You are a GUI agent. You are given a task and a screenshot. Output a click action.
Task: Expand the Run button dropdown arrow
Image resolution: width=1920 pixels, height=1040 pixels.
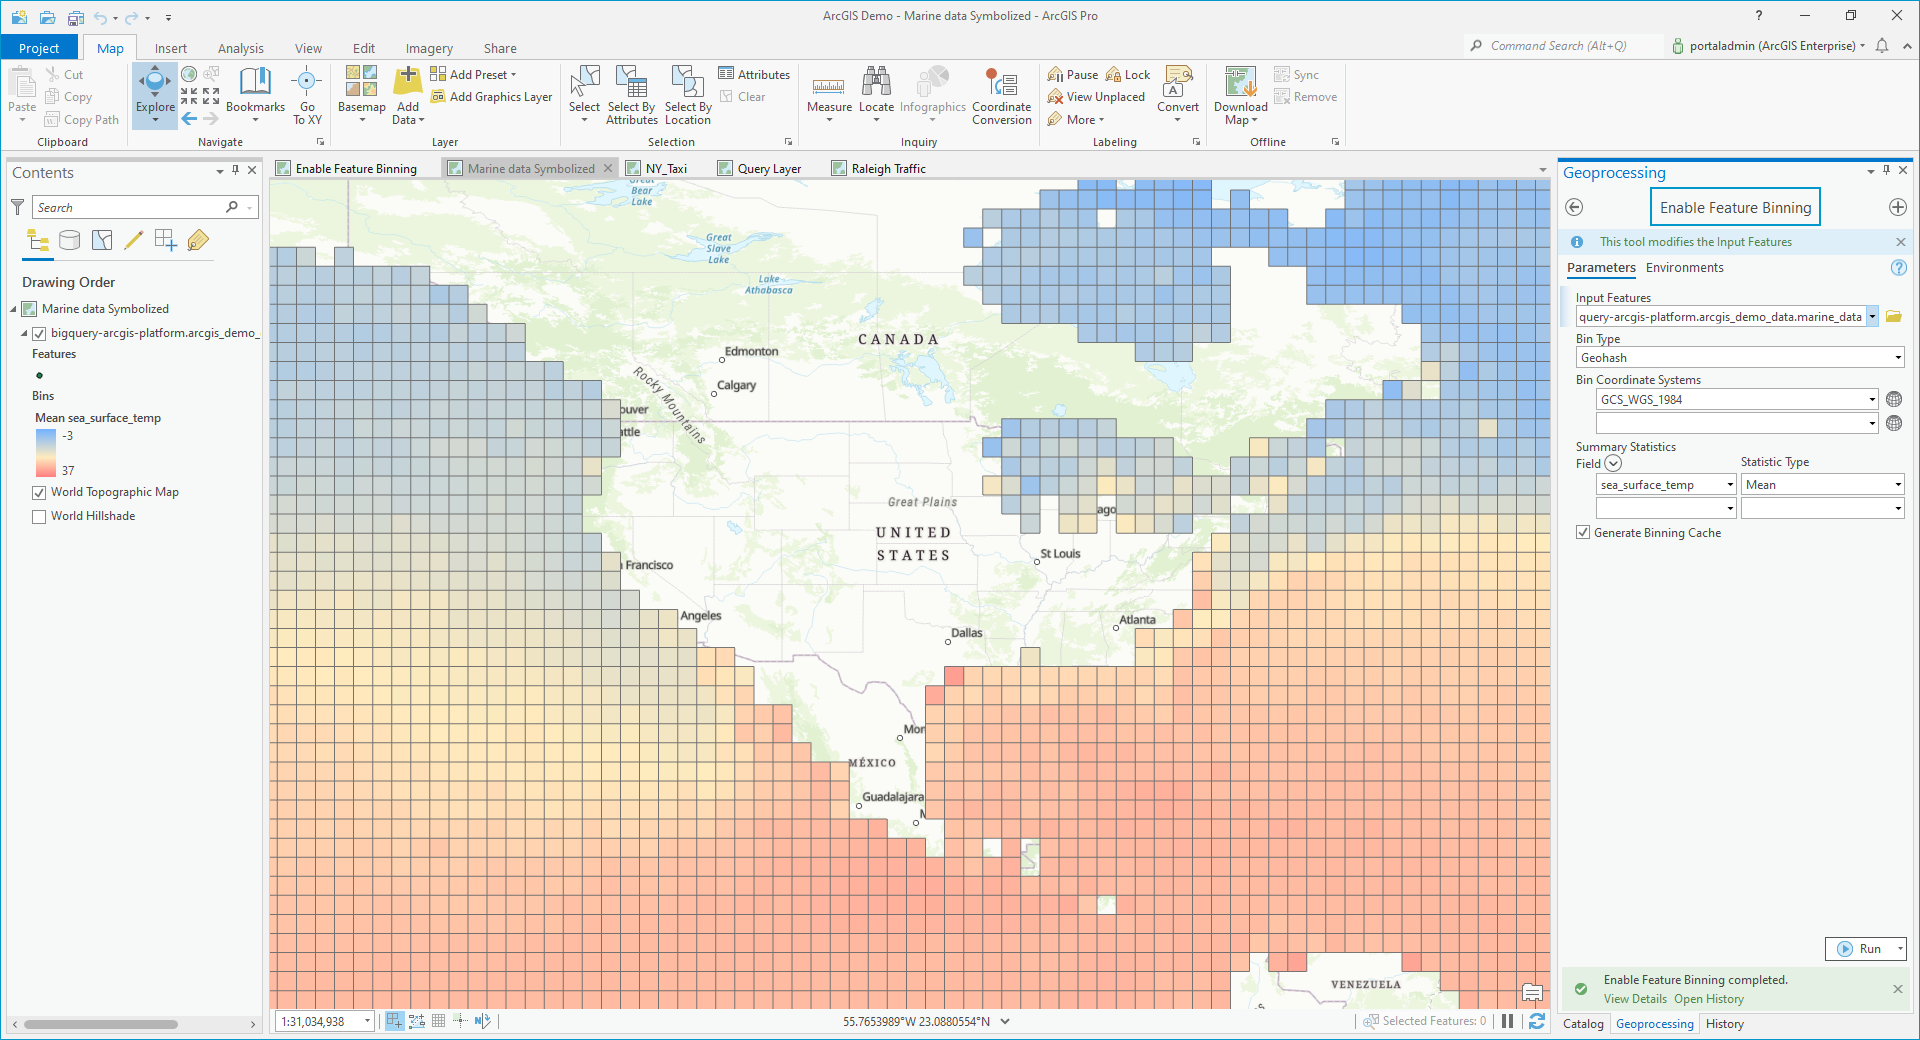tap(1900, 949)
